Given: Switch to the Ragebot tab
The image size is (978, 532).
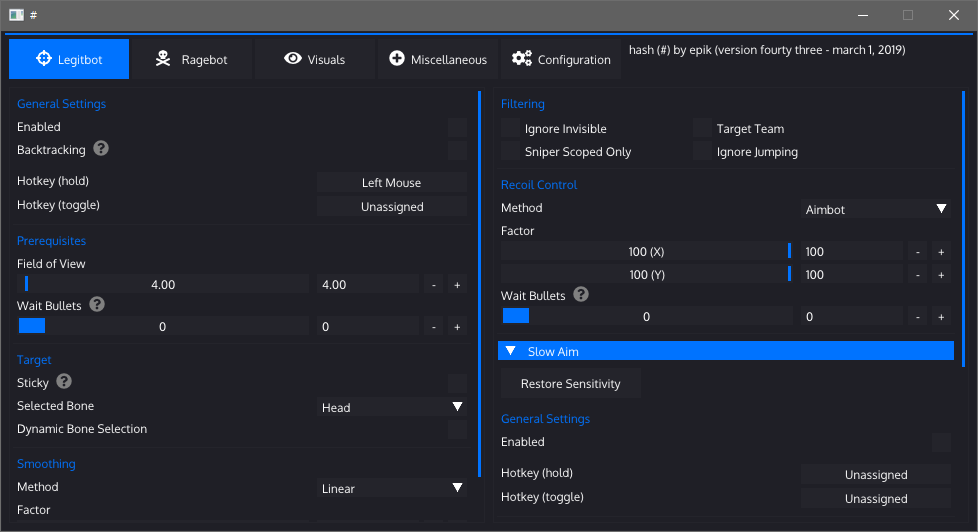Looking at the screenshot, I should tap(191, 60).
